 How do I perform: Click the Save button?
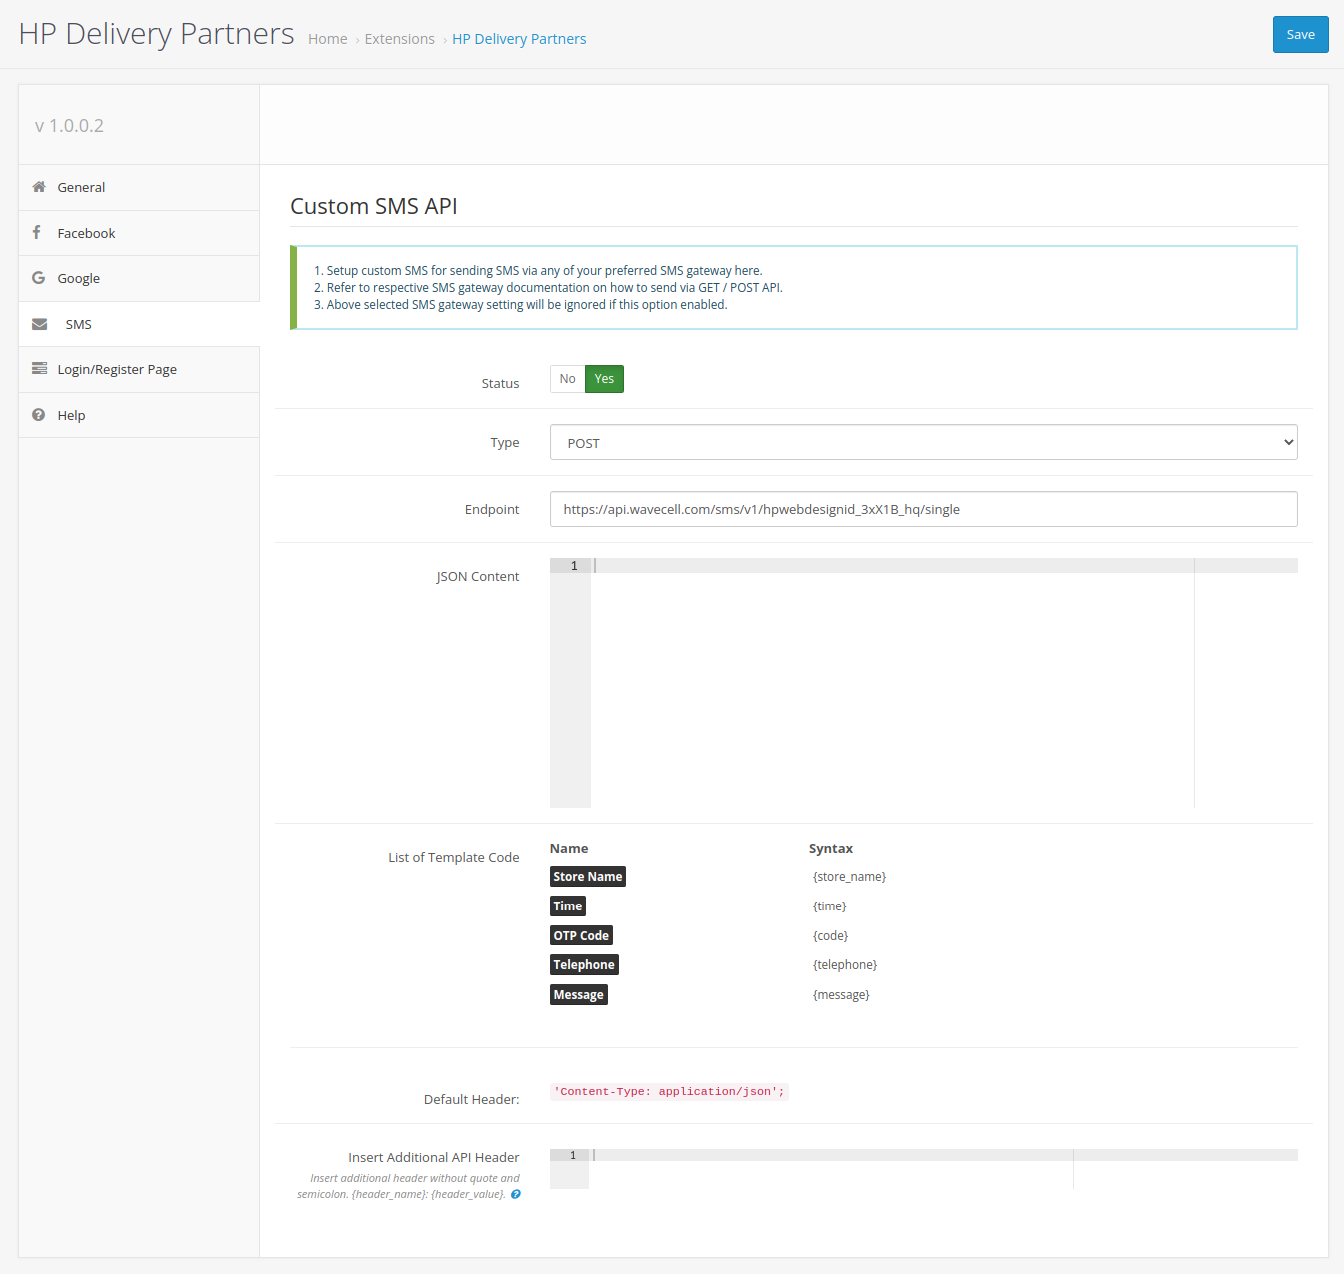pos(1300,35)
